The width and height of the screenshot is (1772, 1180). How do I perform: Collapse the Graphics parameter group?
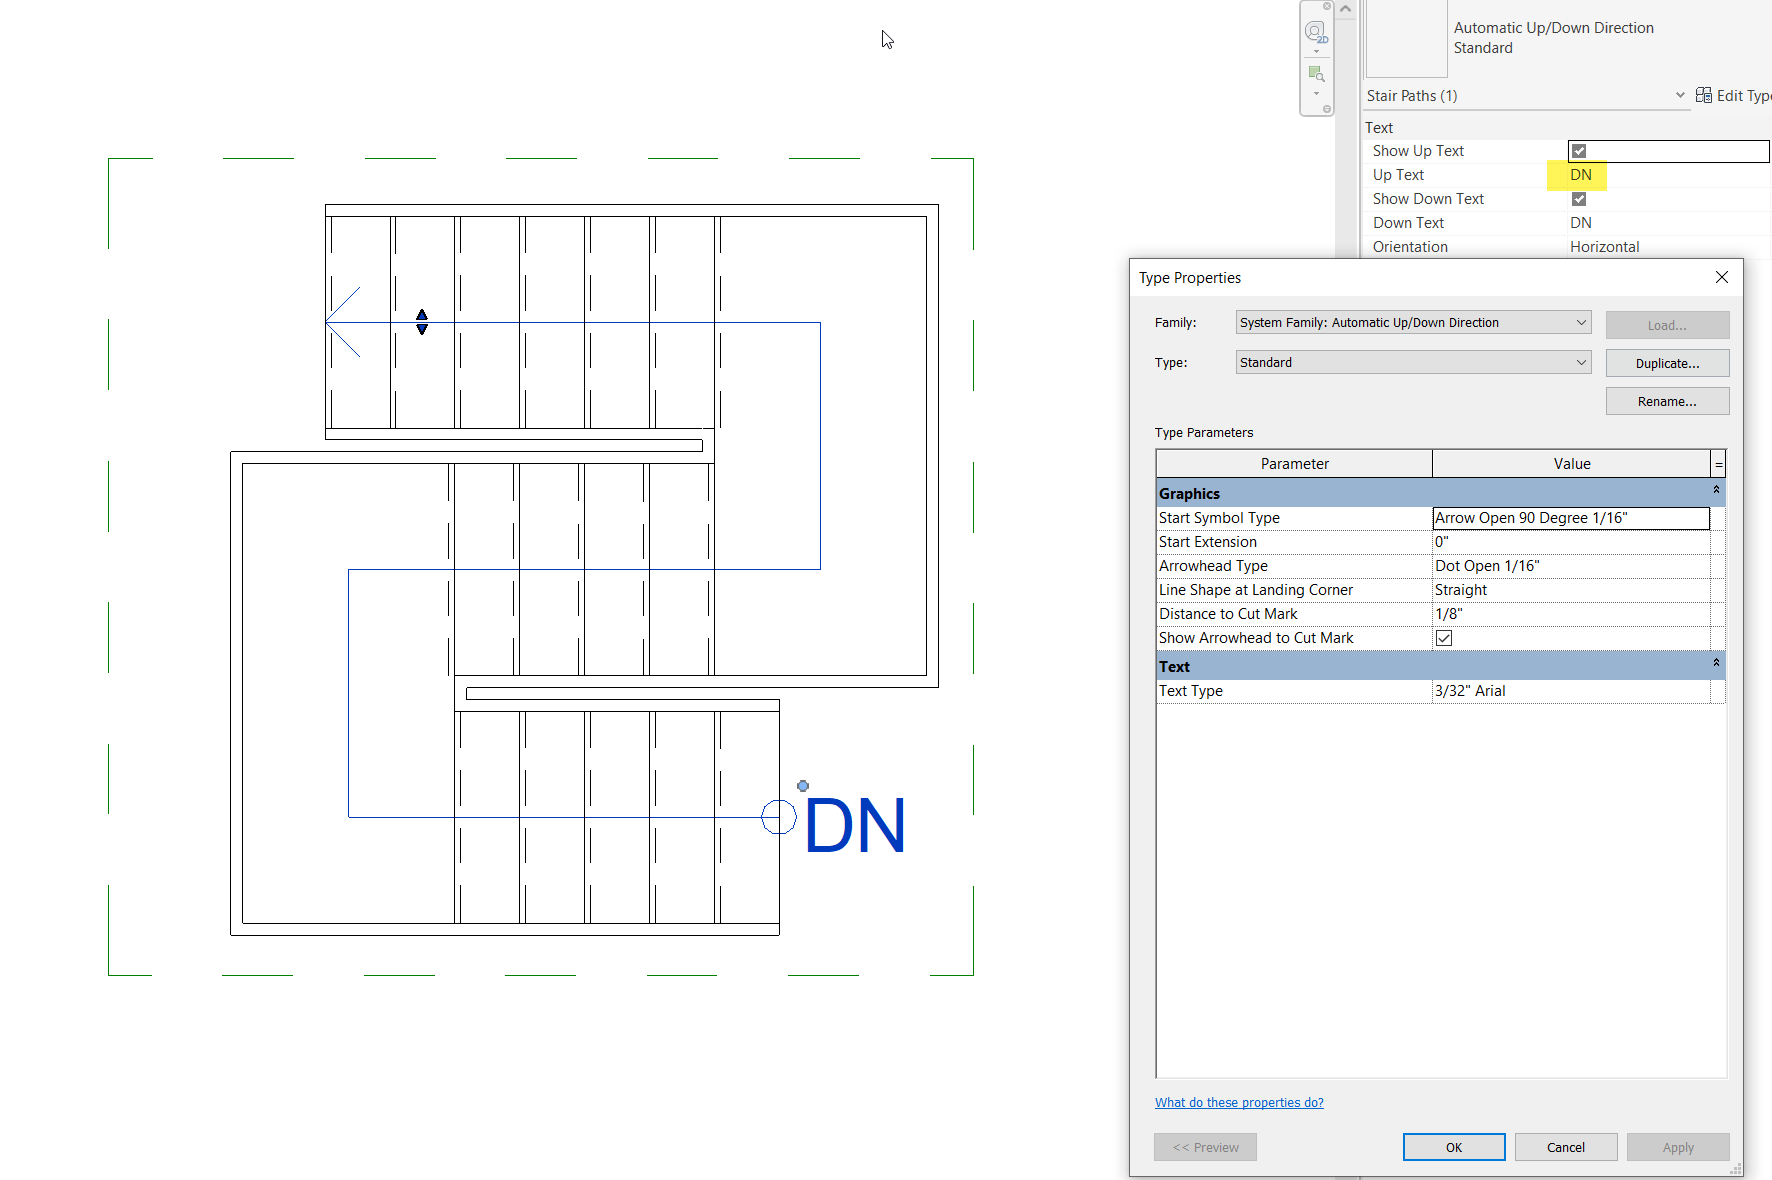pos(1716,490)
